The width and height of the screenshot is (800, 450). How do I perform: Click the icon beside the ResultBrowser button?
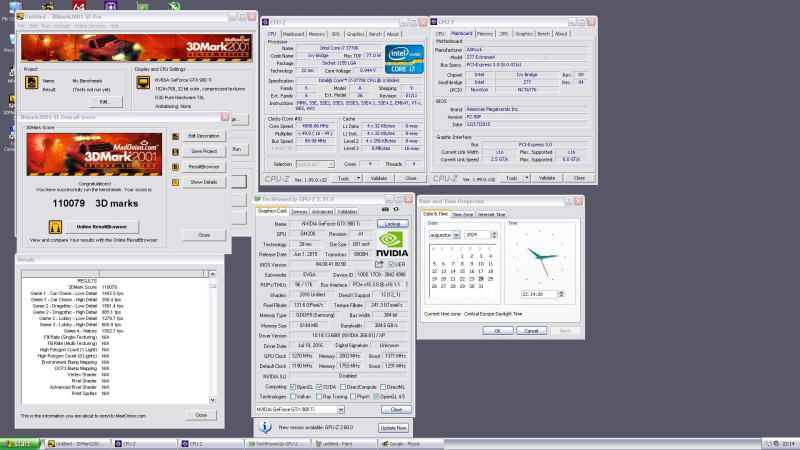[176, 167]
